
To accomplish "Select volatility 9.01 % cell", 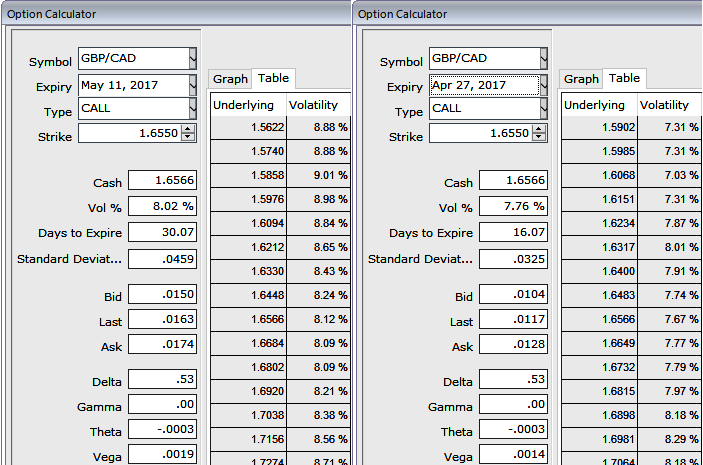I will click(x=318, y=175).
